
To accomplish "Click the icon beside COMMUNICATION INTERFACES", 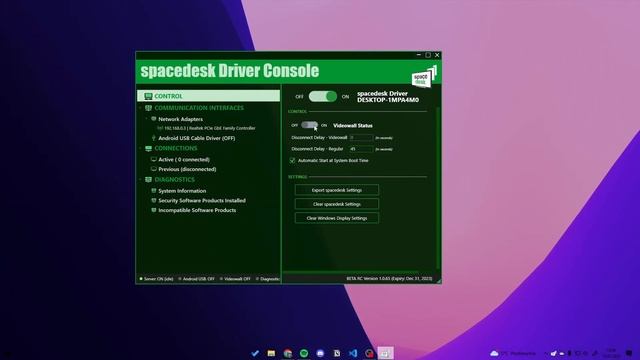I will coord(148,108).
